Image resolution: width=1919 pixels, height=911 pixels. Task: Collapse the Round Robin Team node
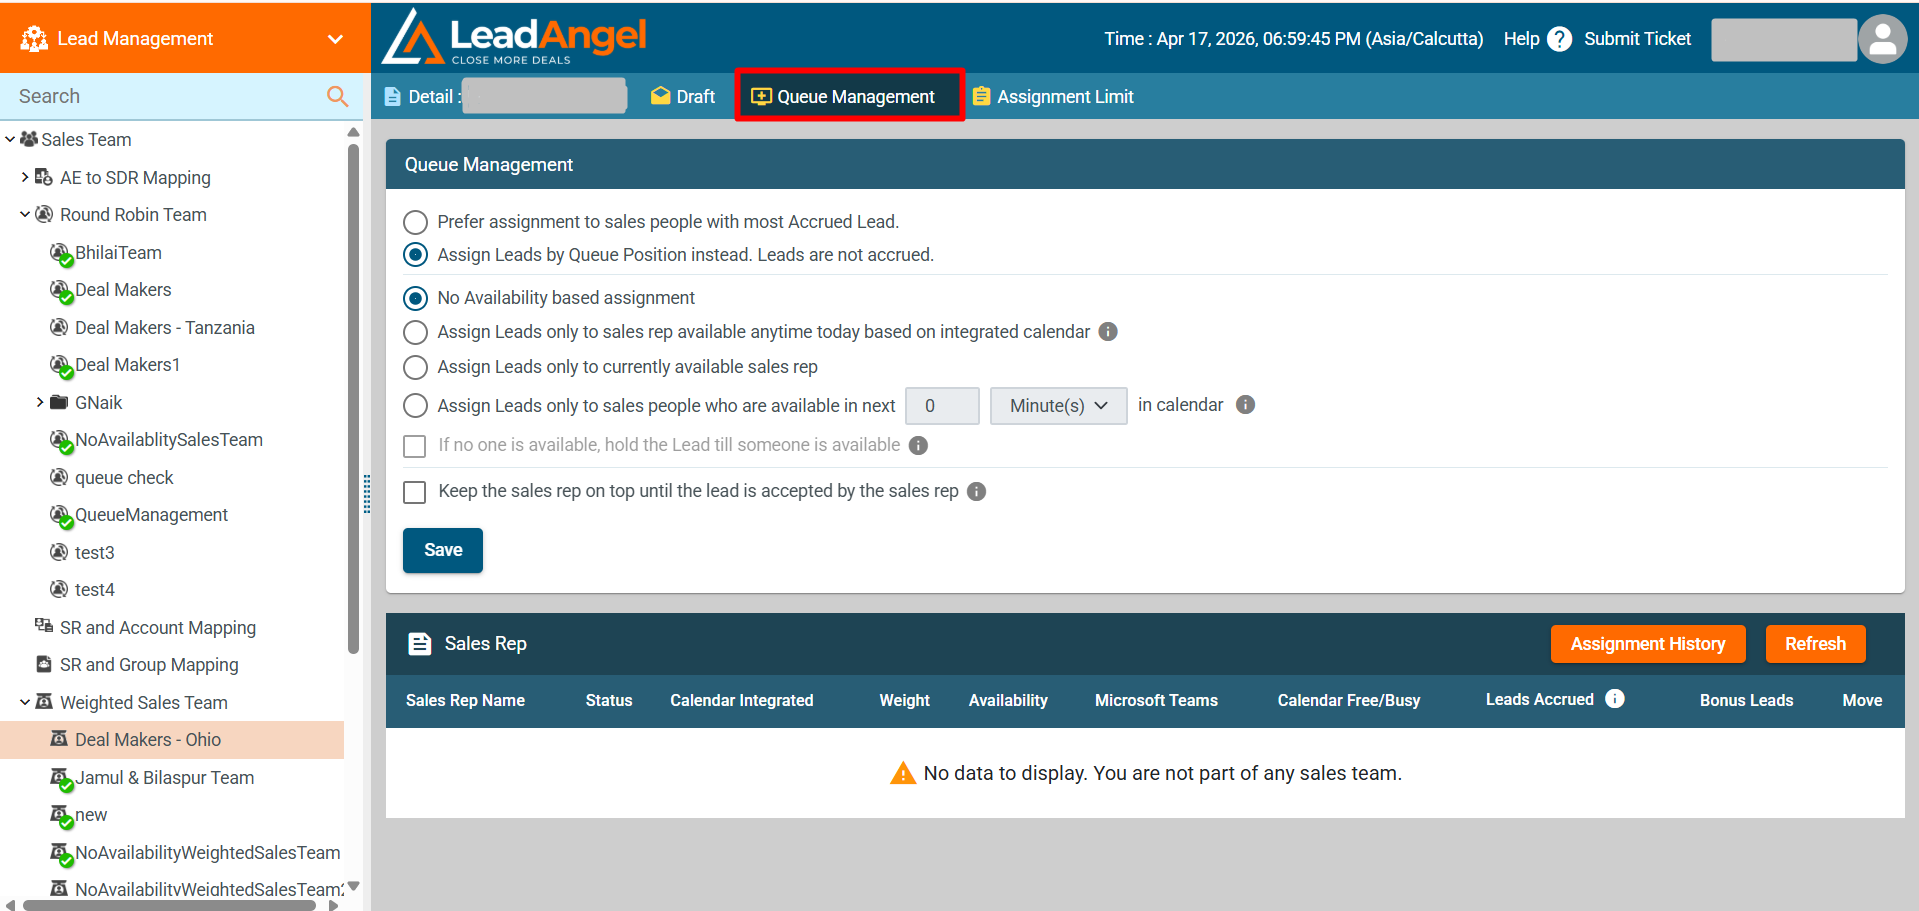(25, 214)
